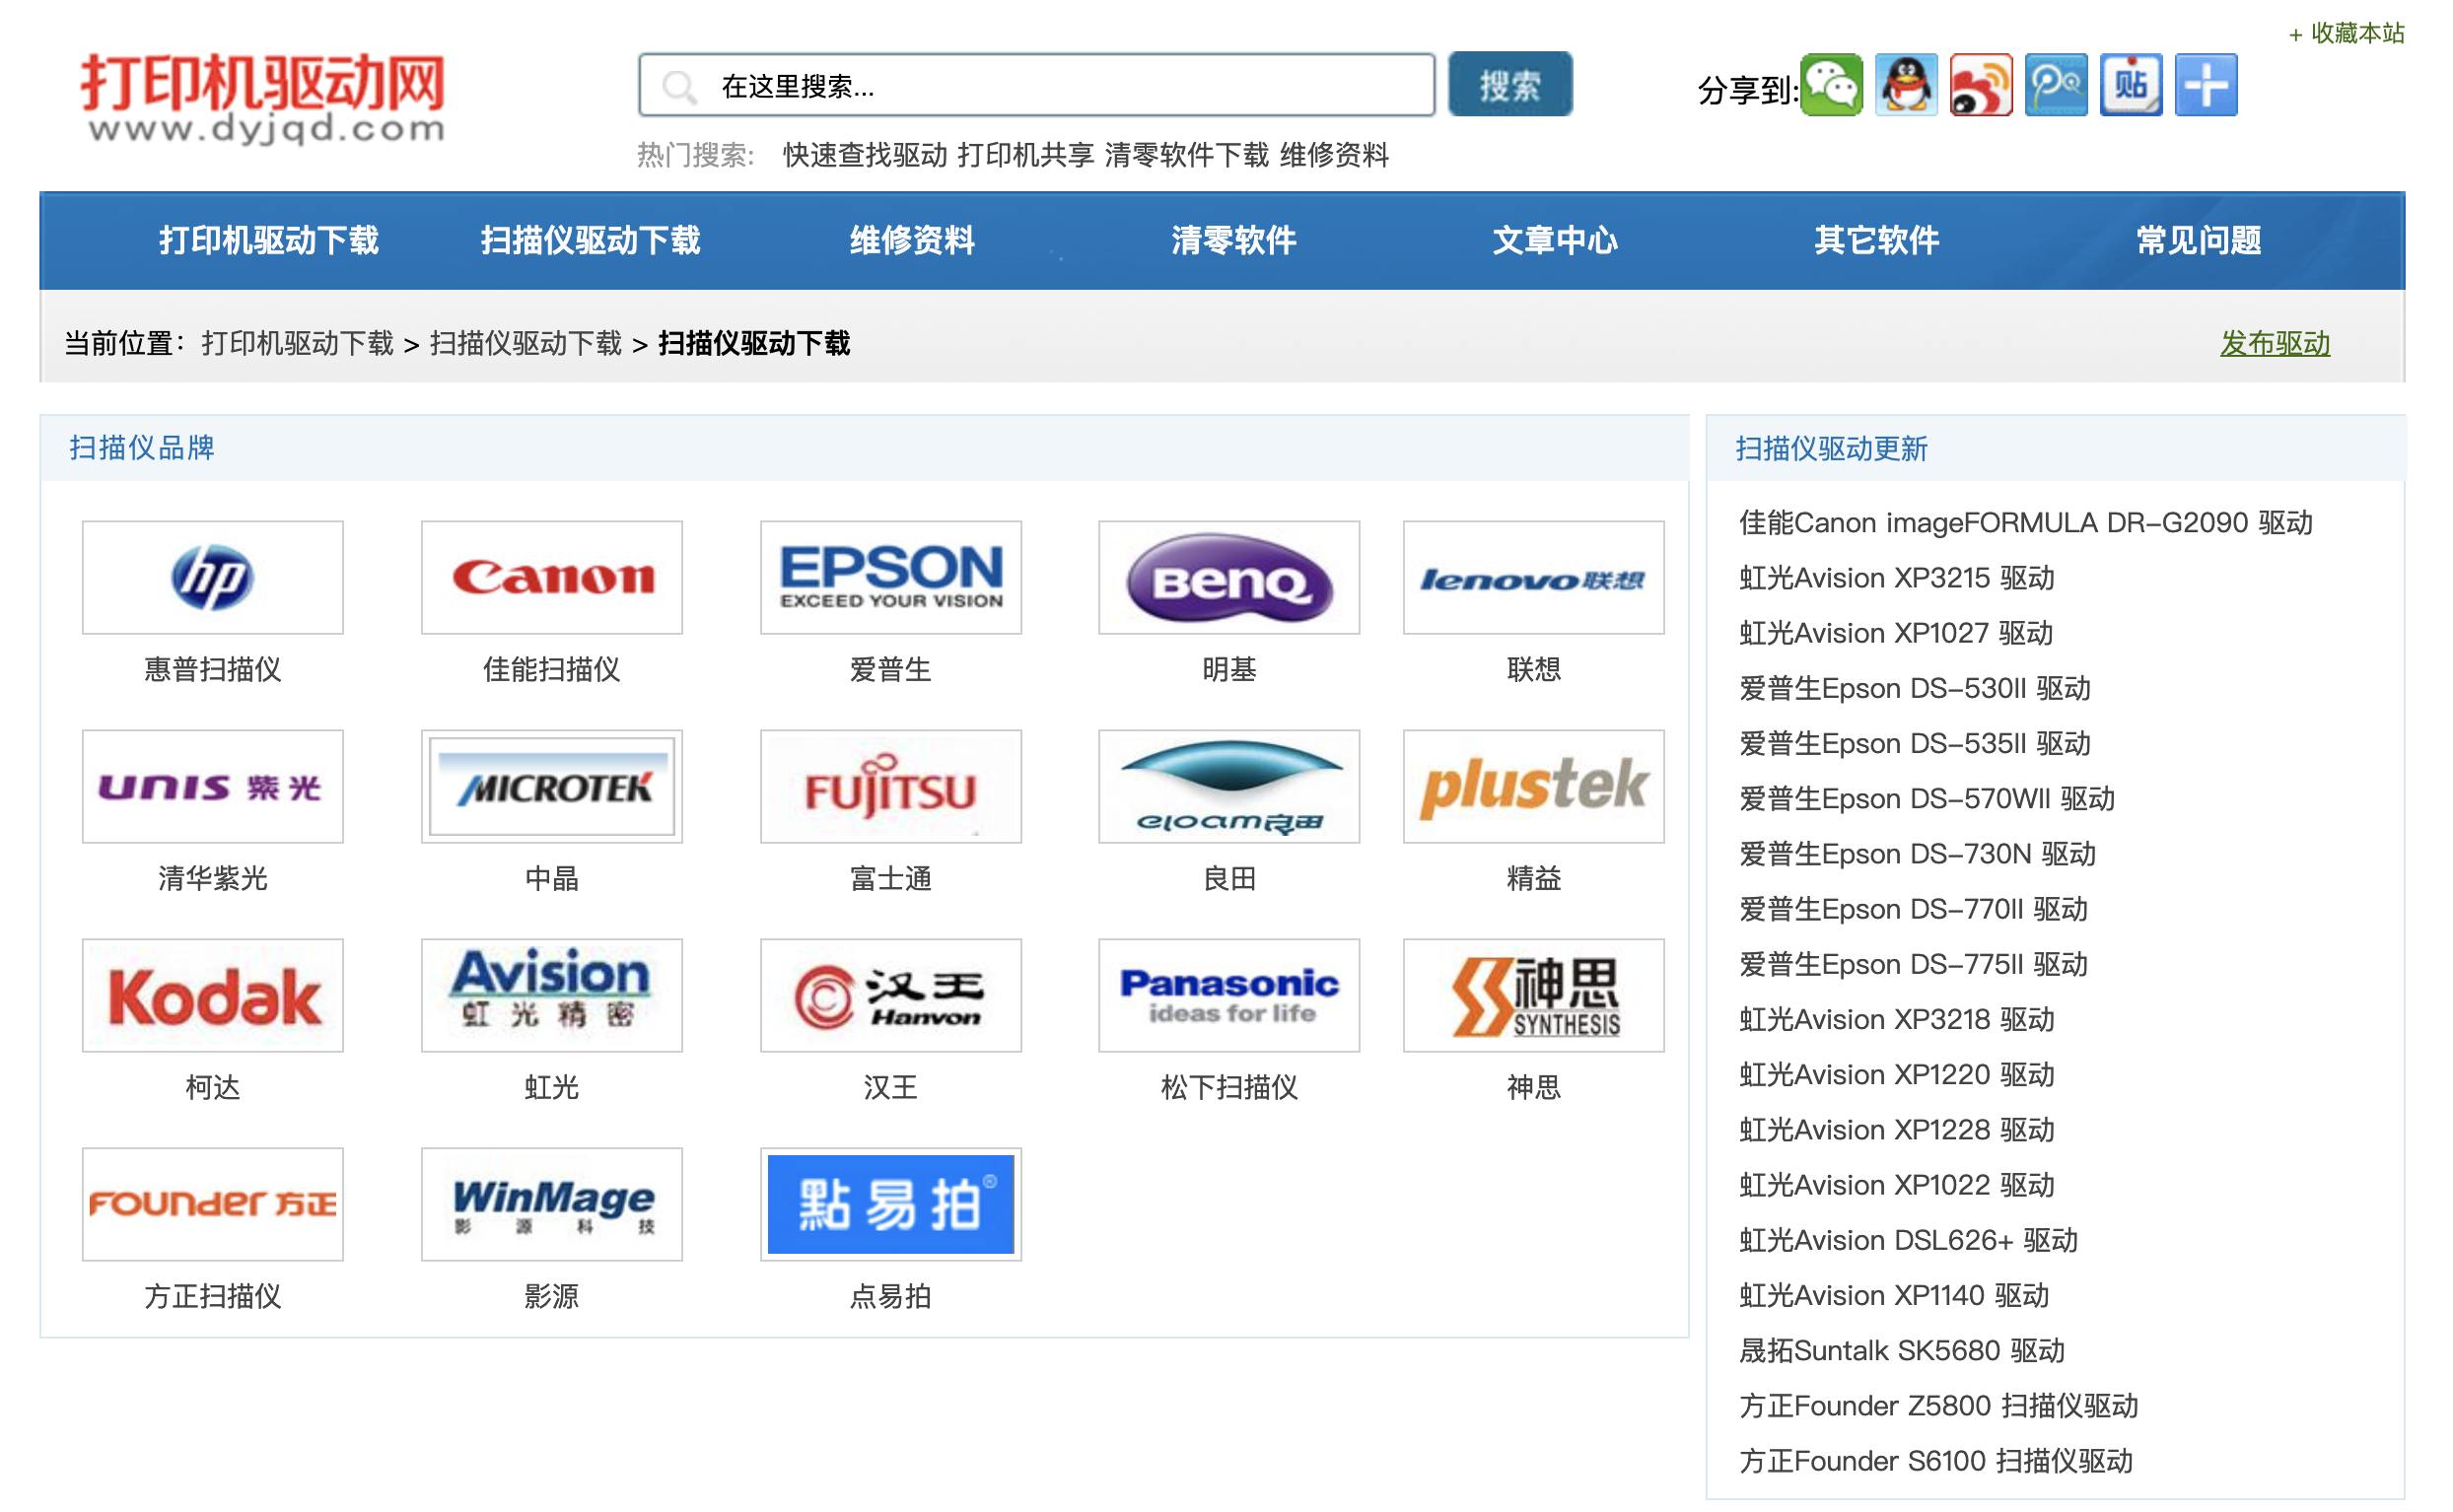Open the 點易拍 brand logo
This screenshot has height=1512, width=2453.
point(891,1204)
